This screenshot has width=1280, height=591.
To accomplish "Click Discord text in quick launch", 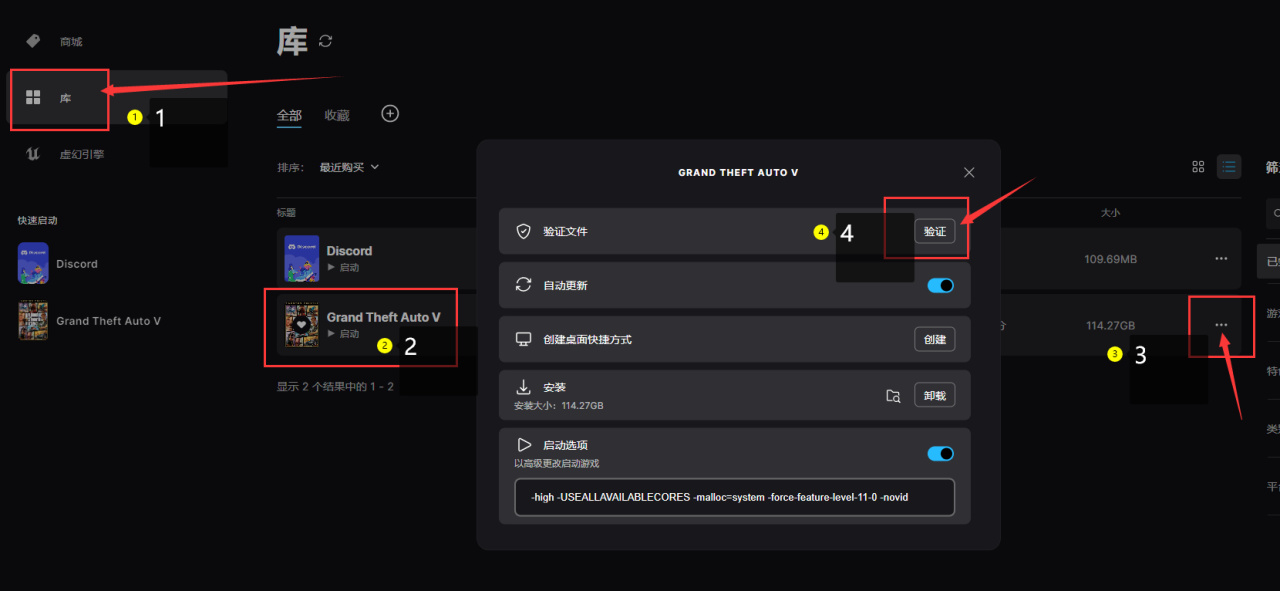I will tap(77, 264).
